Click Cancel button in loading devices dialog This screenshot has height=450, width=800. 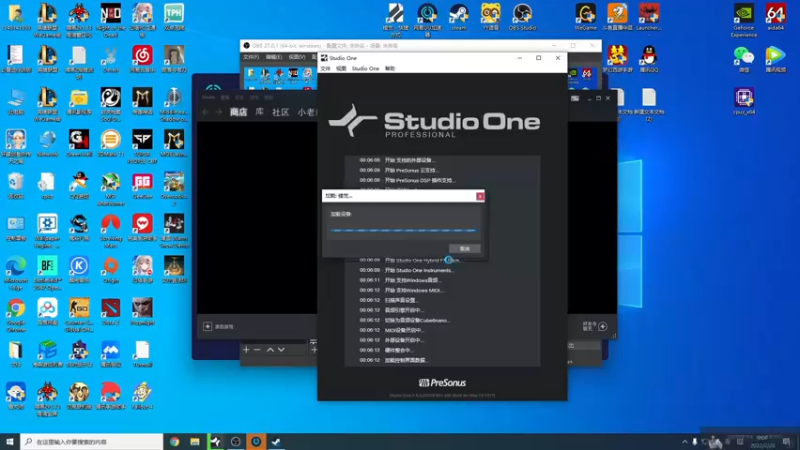click(464, 248)
